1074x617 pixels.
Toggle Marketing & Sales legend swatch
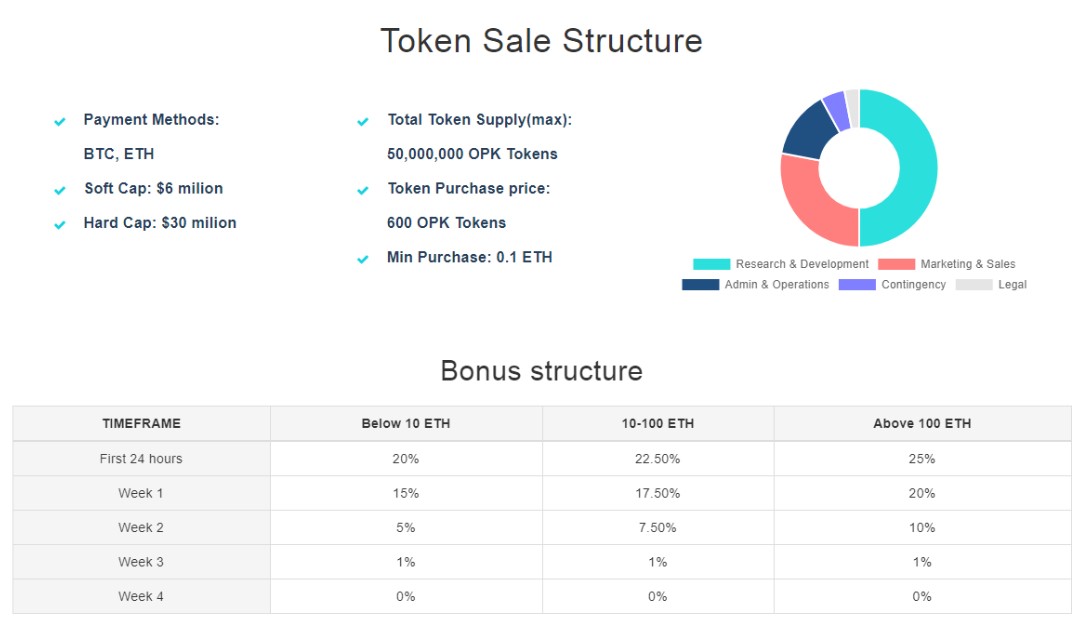[896, 264]
